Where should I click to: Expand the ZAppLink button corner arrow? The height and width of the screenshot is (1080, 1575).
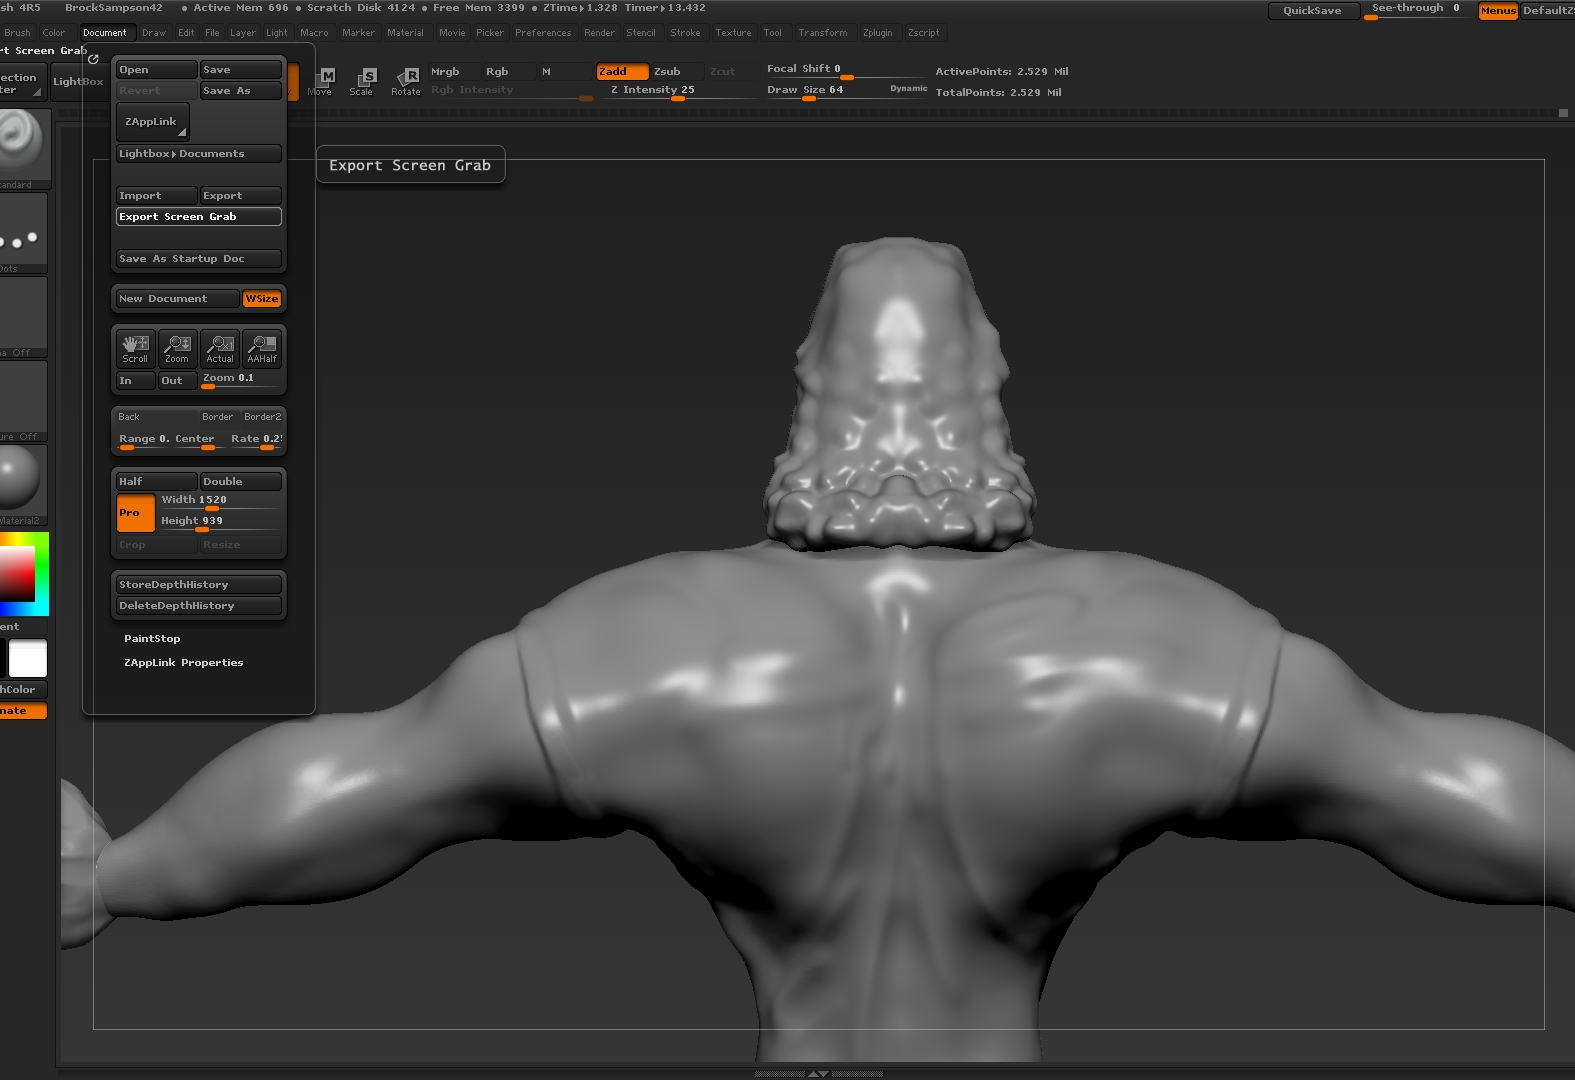point(181,132)
